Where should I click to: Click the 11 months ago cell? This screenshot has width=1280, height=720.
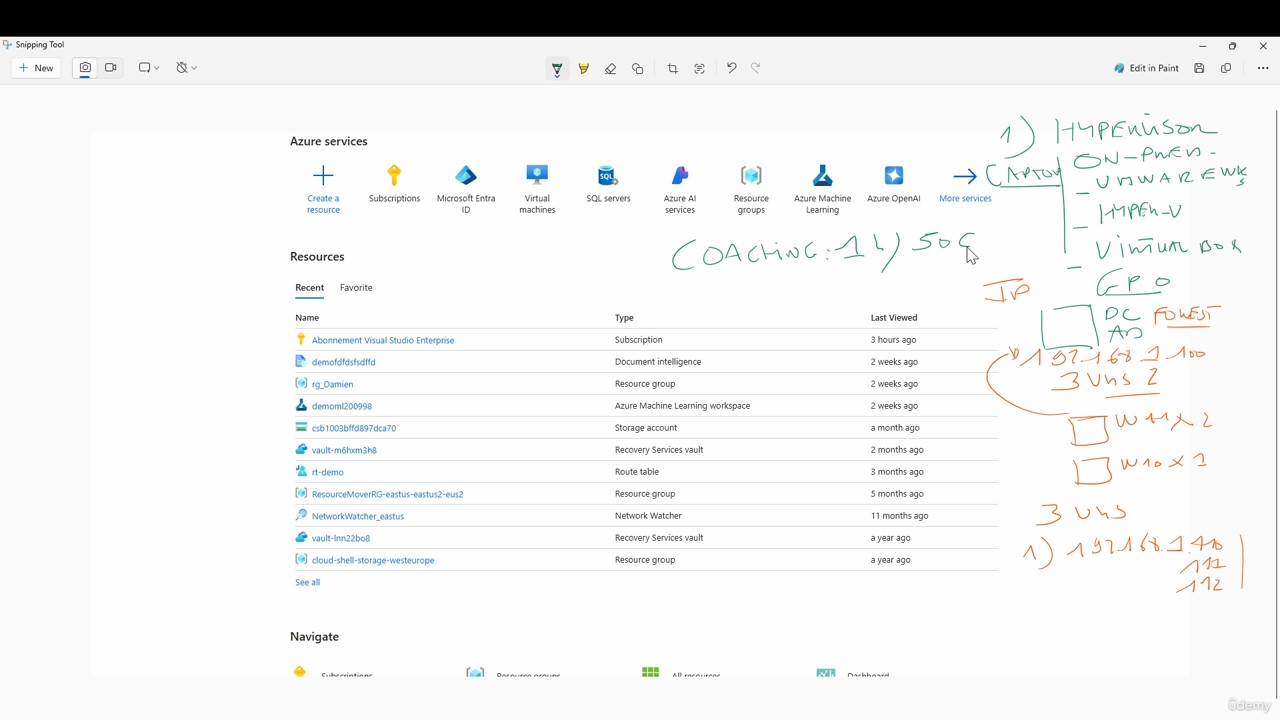pyautogui.click(x=899, y=516)
